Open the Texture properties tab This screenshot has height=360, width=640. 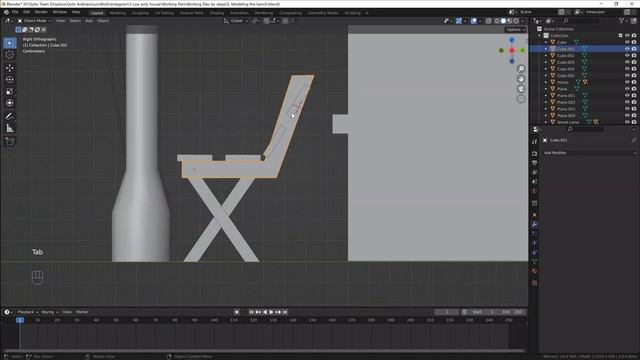[535, 283]
